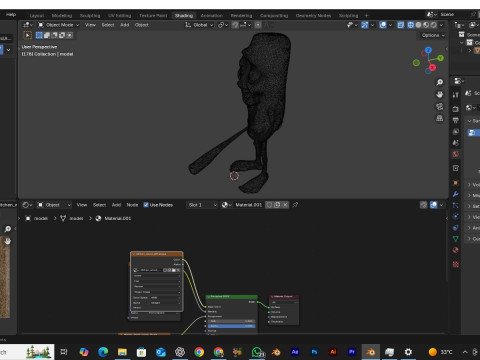Switch to wireframe viewport shading
This screenshot has width=480, height=360.
[x=411, y=25]
